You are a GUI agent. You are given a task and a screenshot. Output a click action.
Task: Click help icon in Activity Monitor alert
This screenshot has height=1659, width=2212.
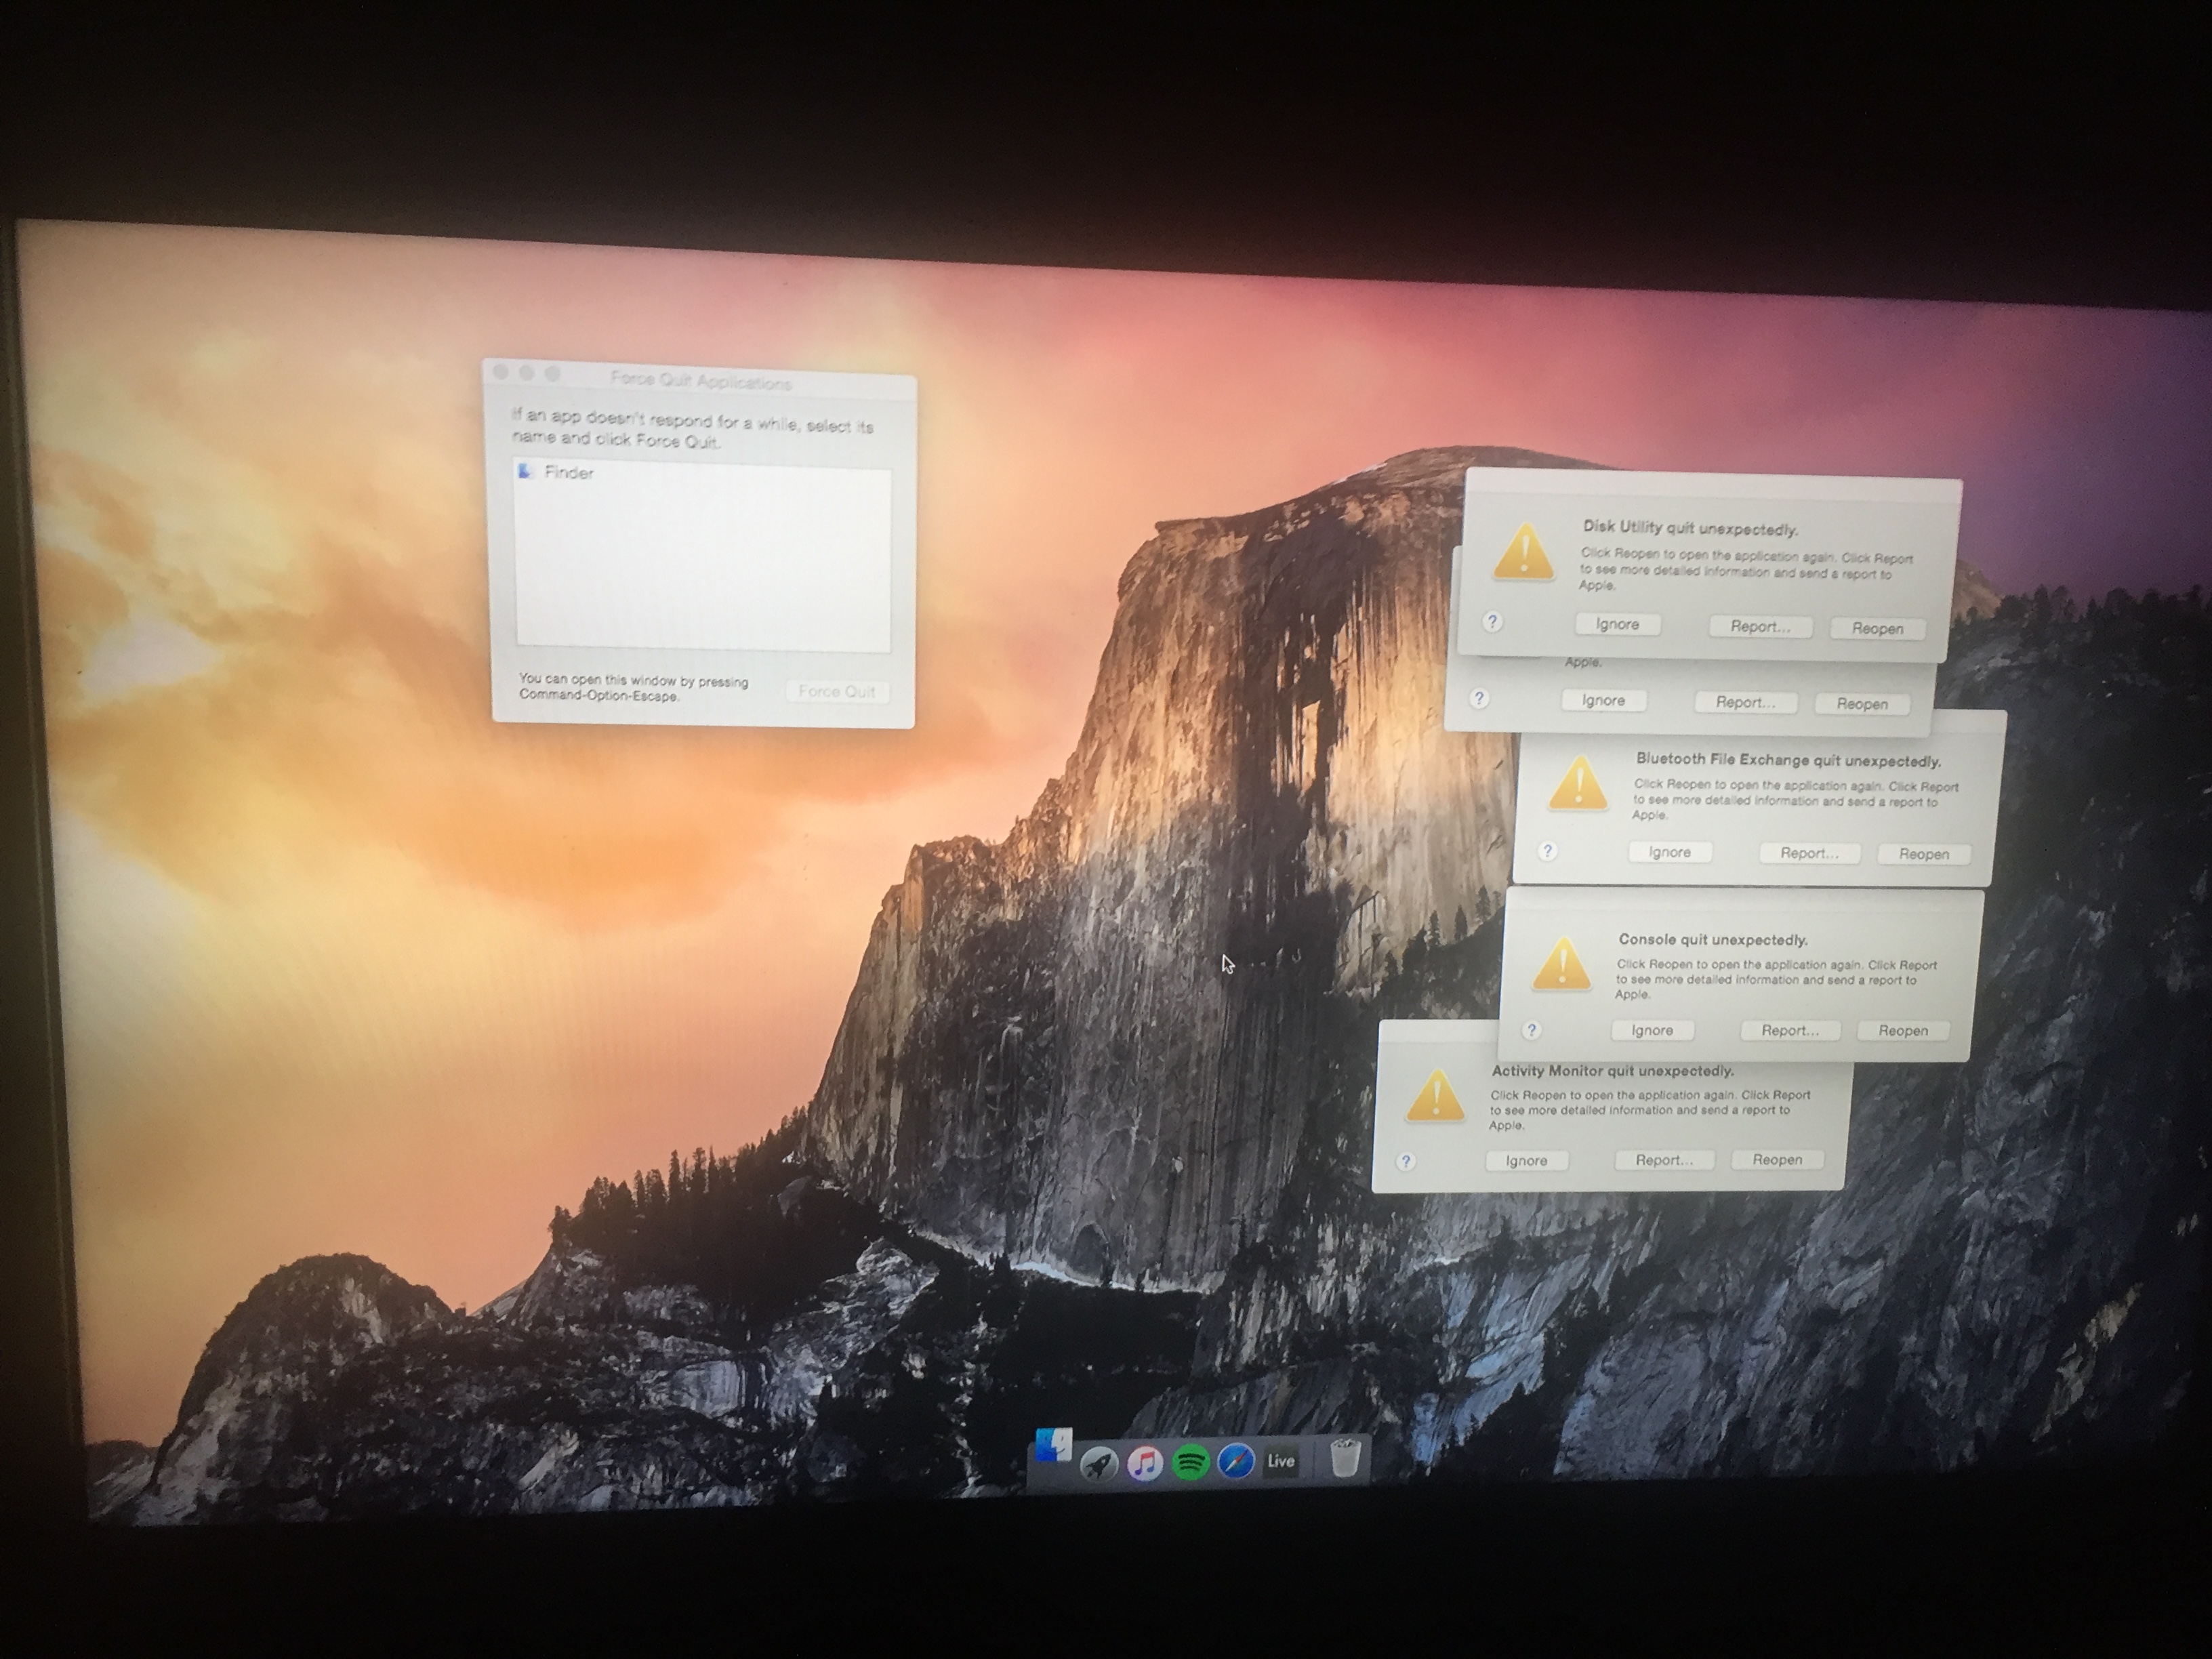coord(1406,1161)
